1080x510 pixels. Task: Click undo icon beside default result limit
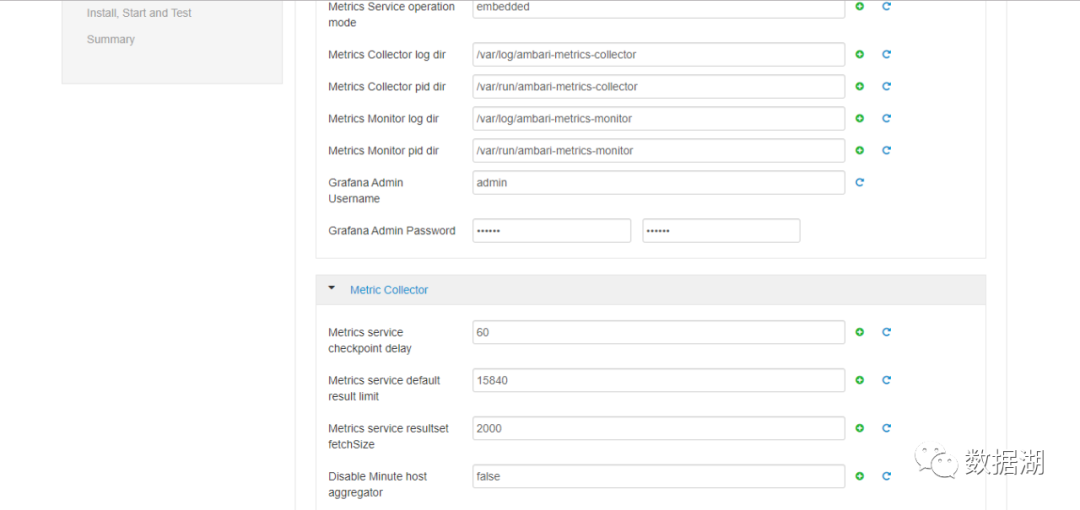886,380
